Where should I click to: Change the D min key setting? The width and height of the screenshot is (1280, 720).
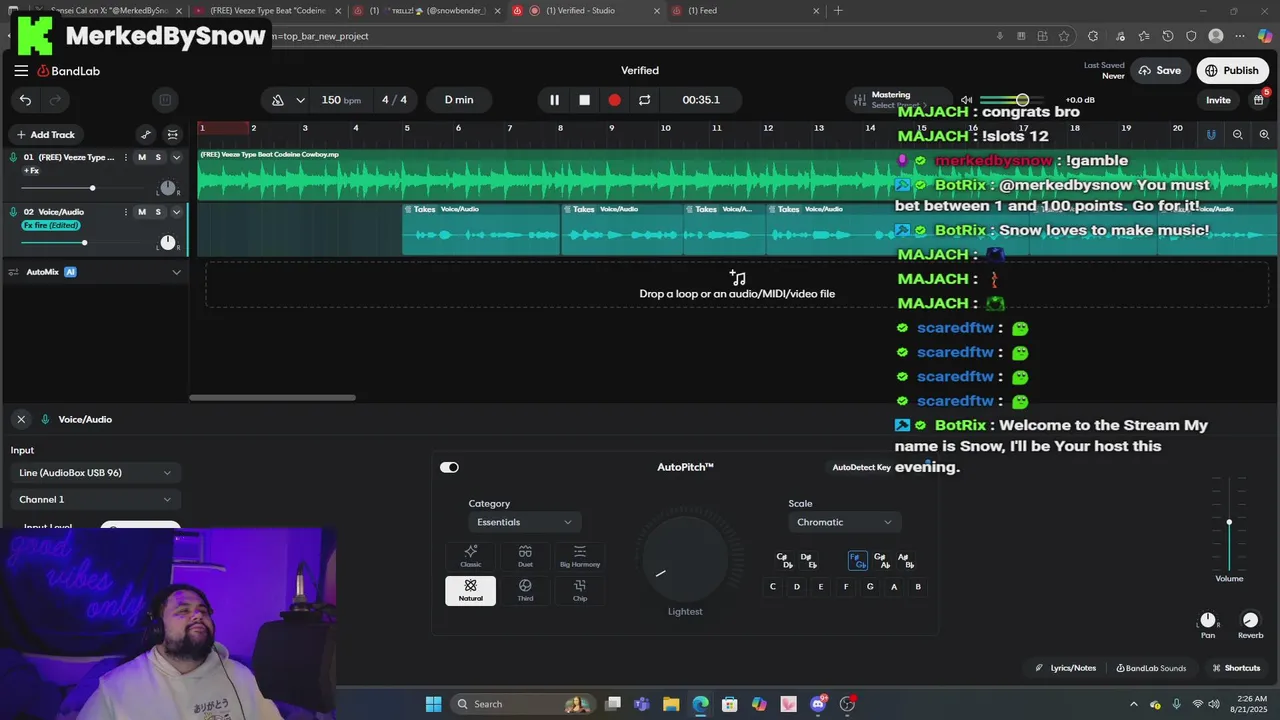point(459,100)
